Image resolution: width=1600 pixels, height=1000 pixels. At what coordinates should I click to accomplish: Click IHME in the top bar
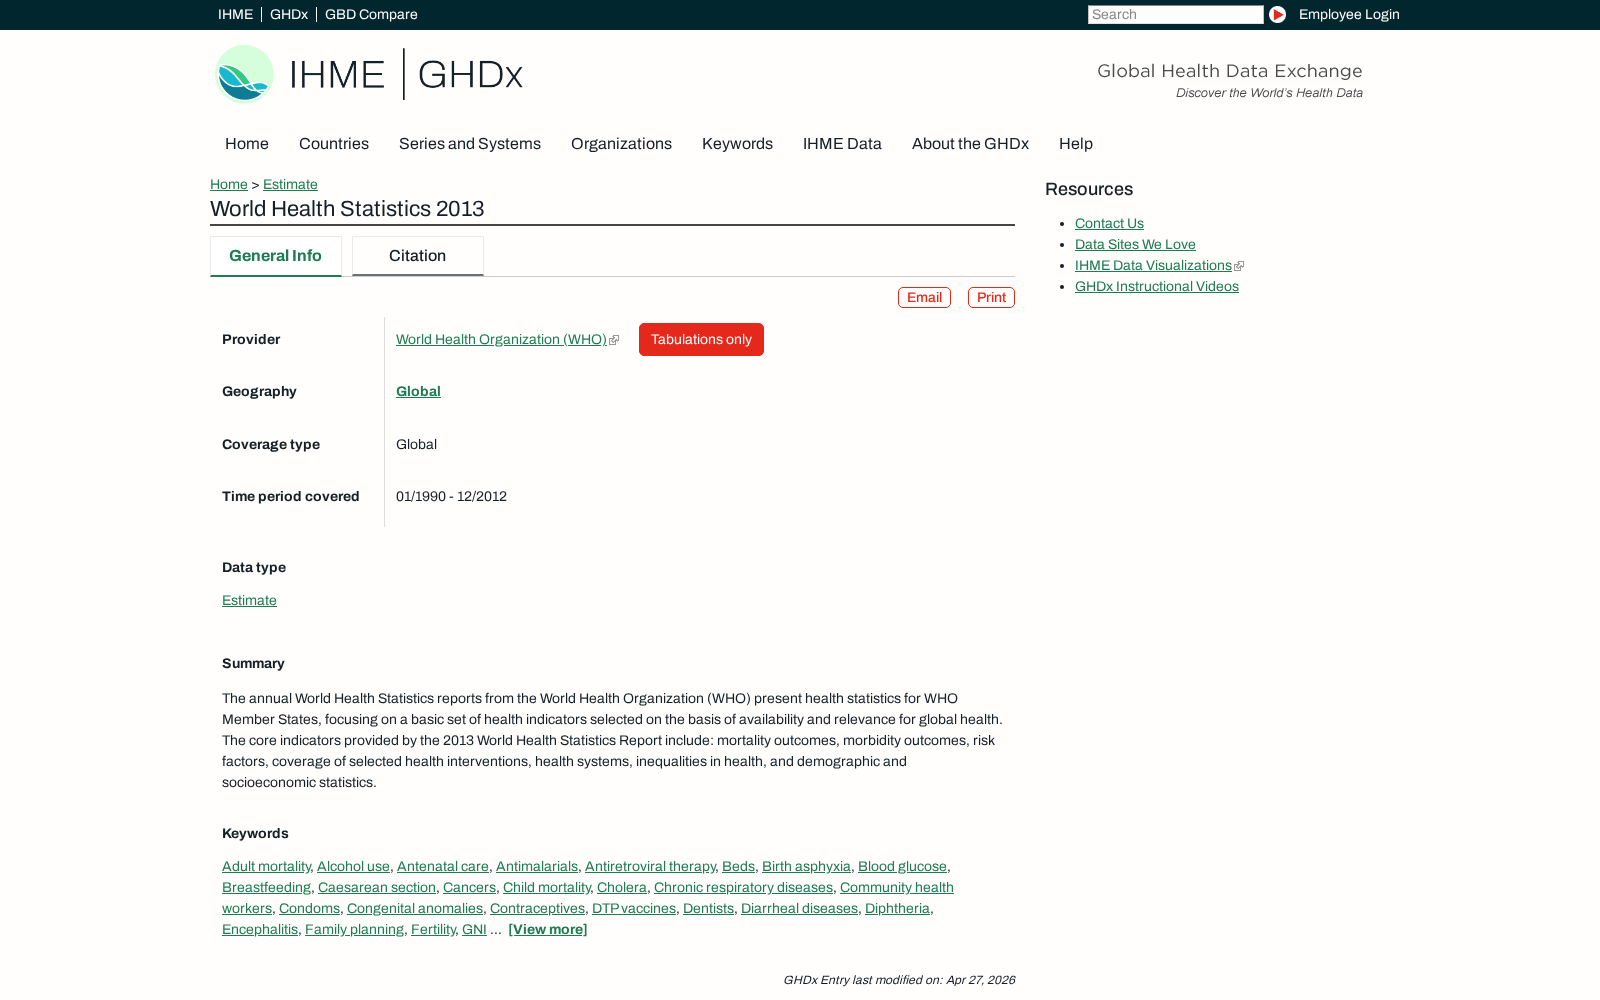[x=235, y=14]
